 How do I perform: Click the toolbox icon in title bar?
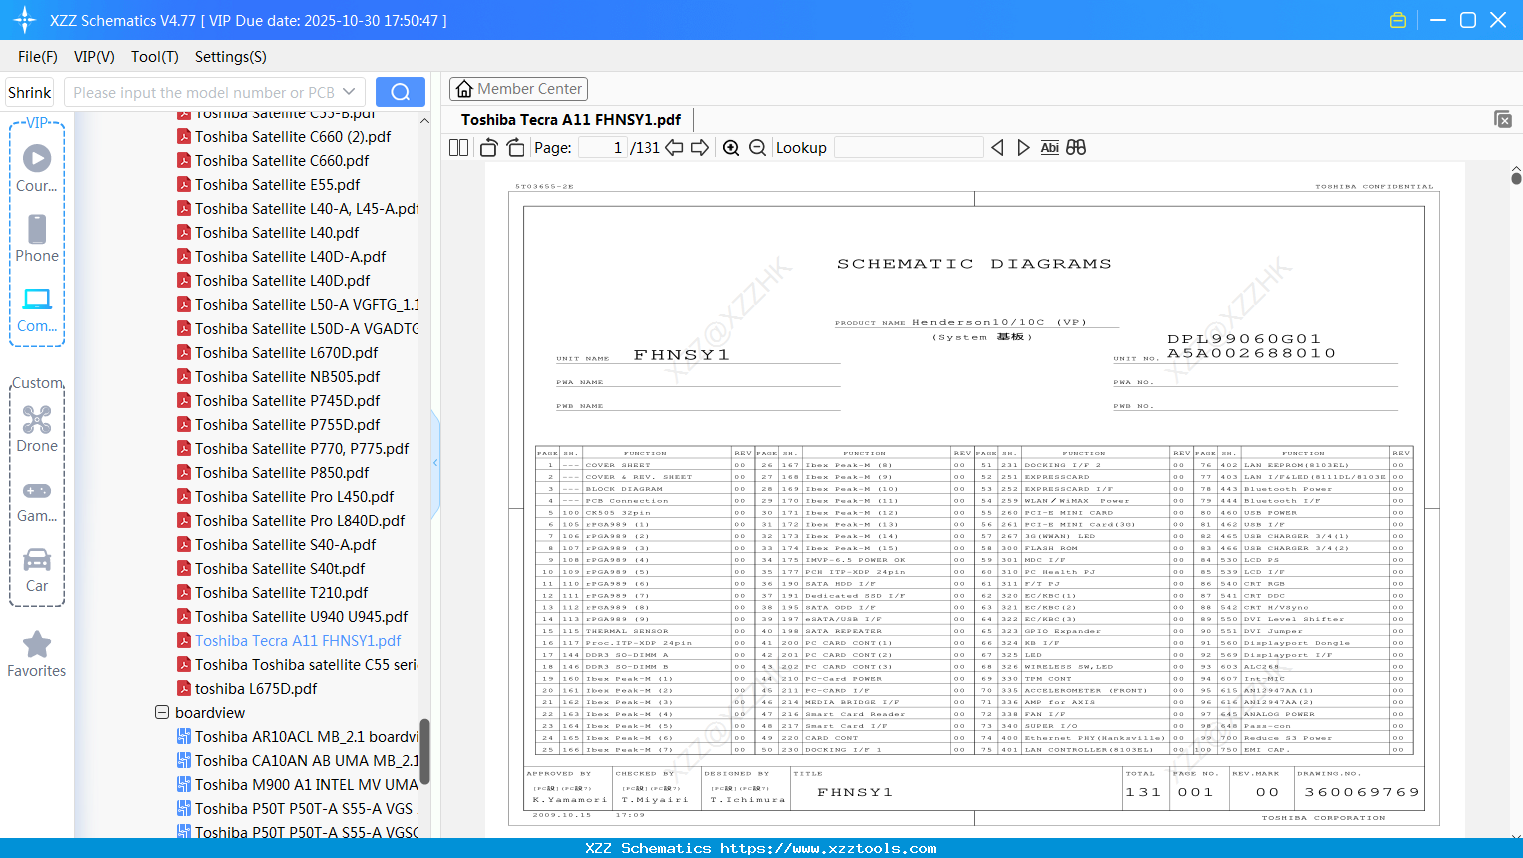click(x=1398, y=20)
